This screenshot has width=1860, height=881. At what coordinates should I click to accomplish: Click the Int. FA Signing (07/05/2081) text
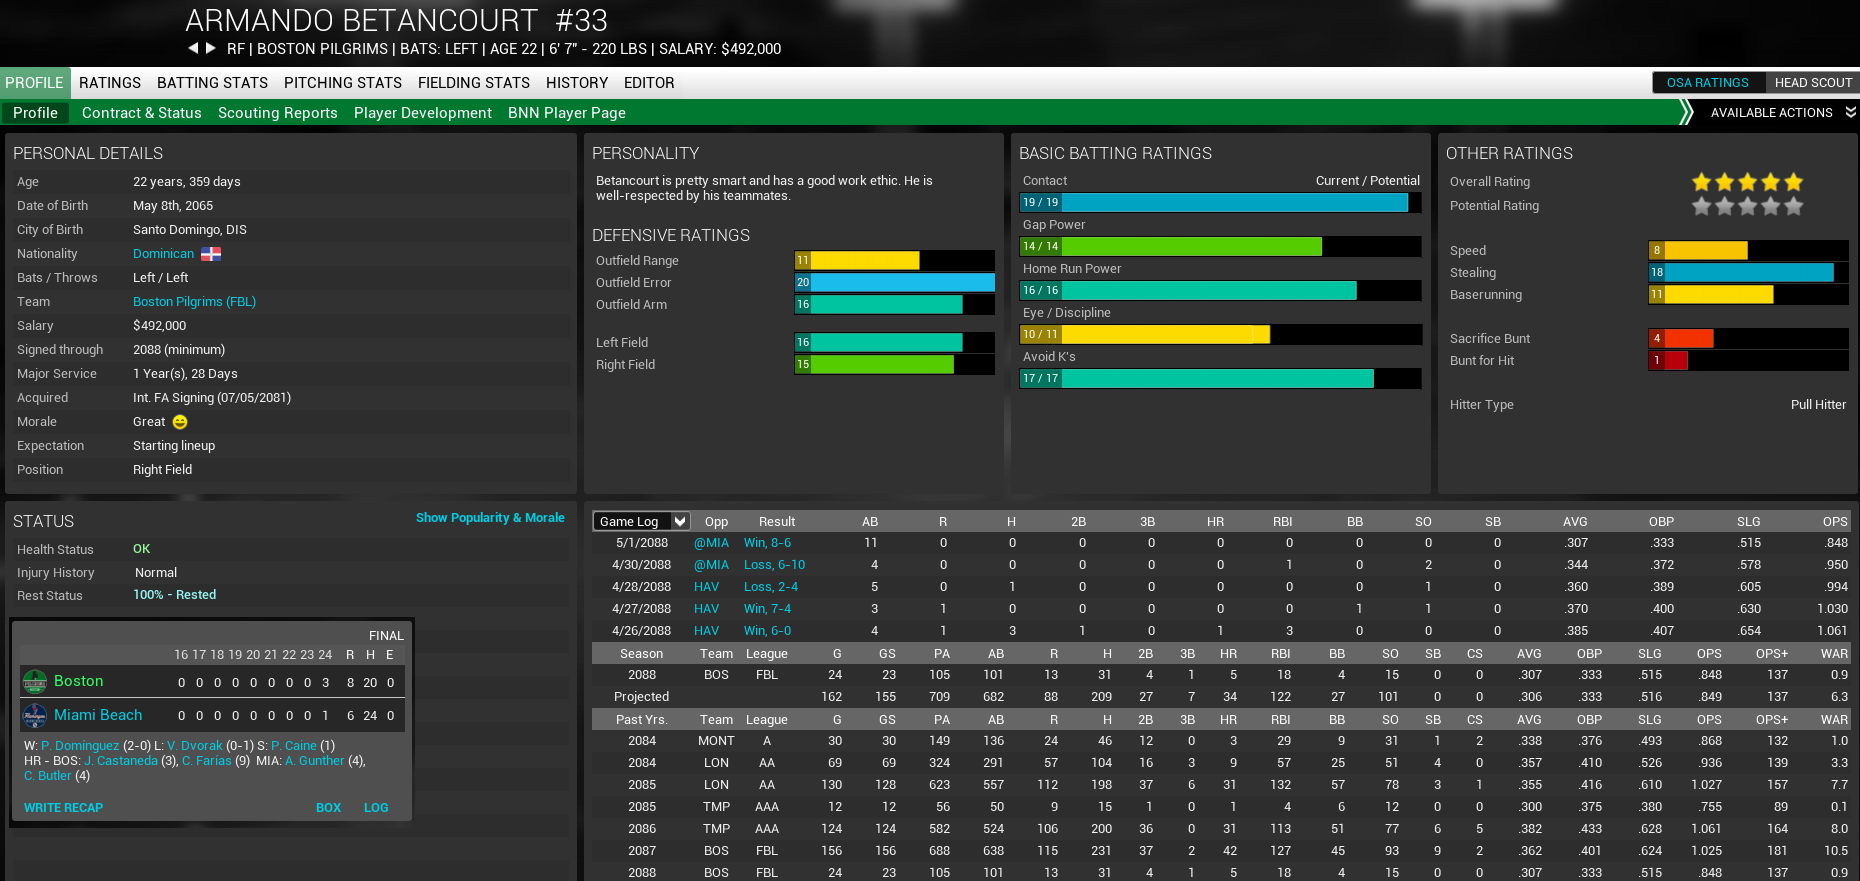[212, 398]
